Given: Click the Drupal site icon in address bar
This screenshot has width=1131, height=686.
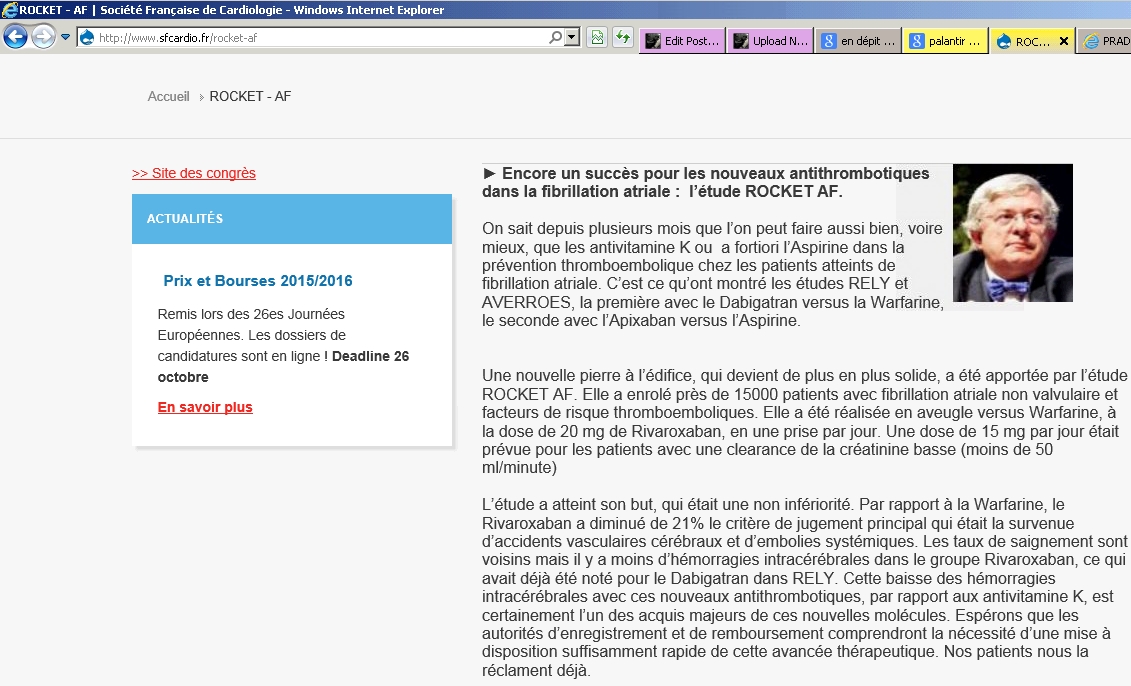Looking at the screenshot, I should [x=87, y=38].
